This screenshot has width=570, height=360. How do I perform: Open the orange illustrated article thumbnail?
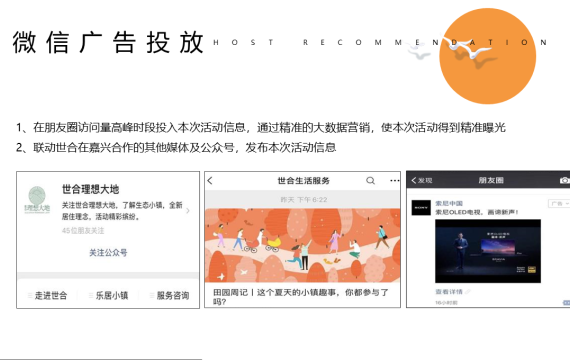point(302,245)
